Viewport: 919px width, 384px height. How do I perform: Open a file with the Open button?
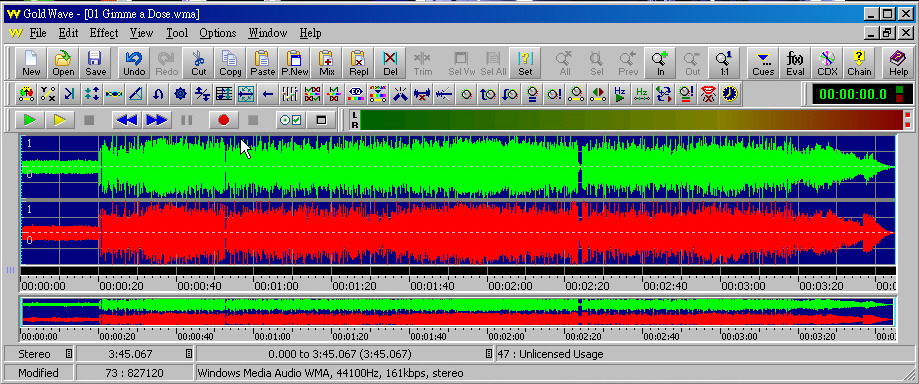pyautogui.click(x=63, y=63)
